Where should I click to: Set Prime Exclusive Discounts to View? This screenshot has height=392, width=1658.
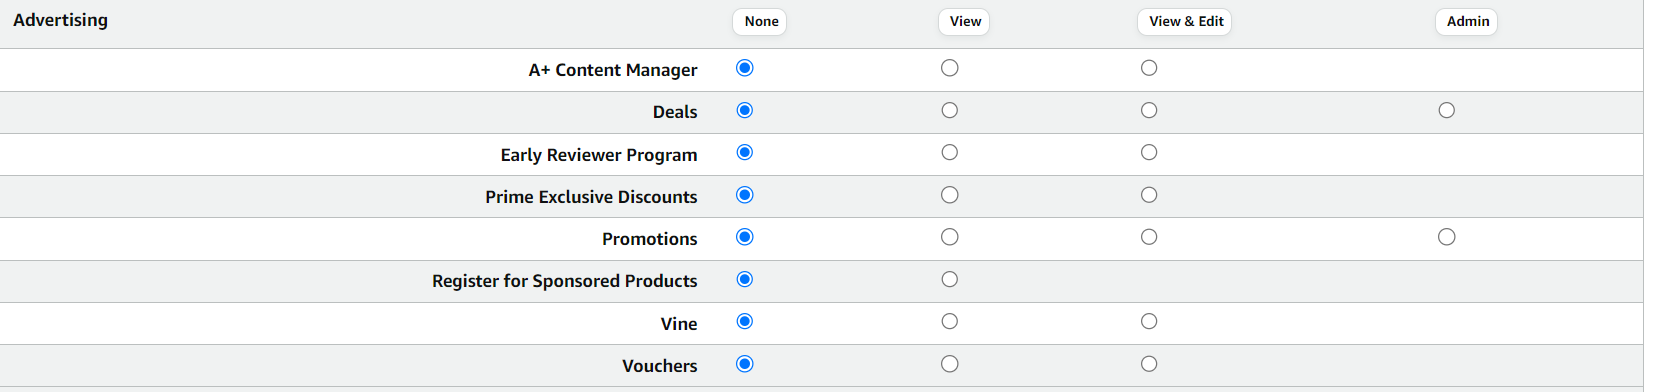(x=950, y=195)
